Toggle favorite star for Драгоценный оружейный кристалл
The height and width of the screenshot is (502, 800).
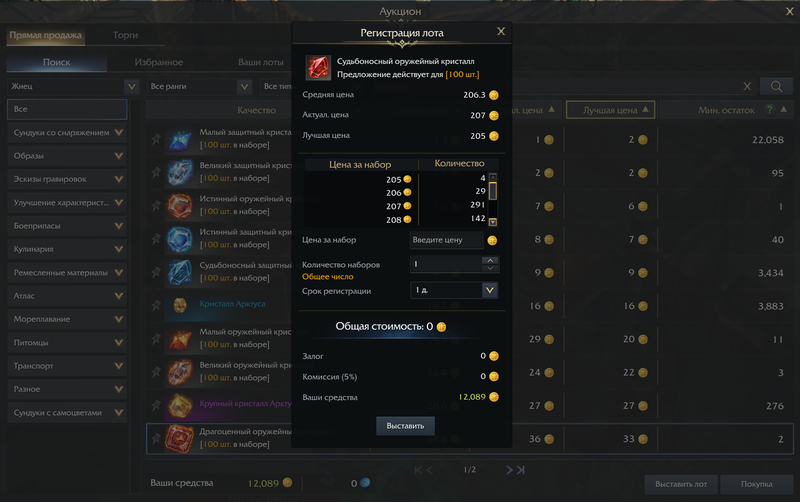(x=156, y=438)
